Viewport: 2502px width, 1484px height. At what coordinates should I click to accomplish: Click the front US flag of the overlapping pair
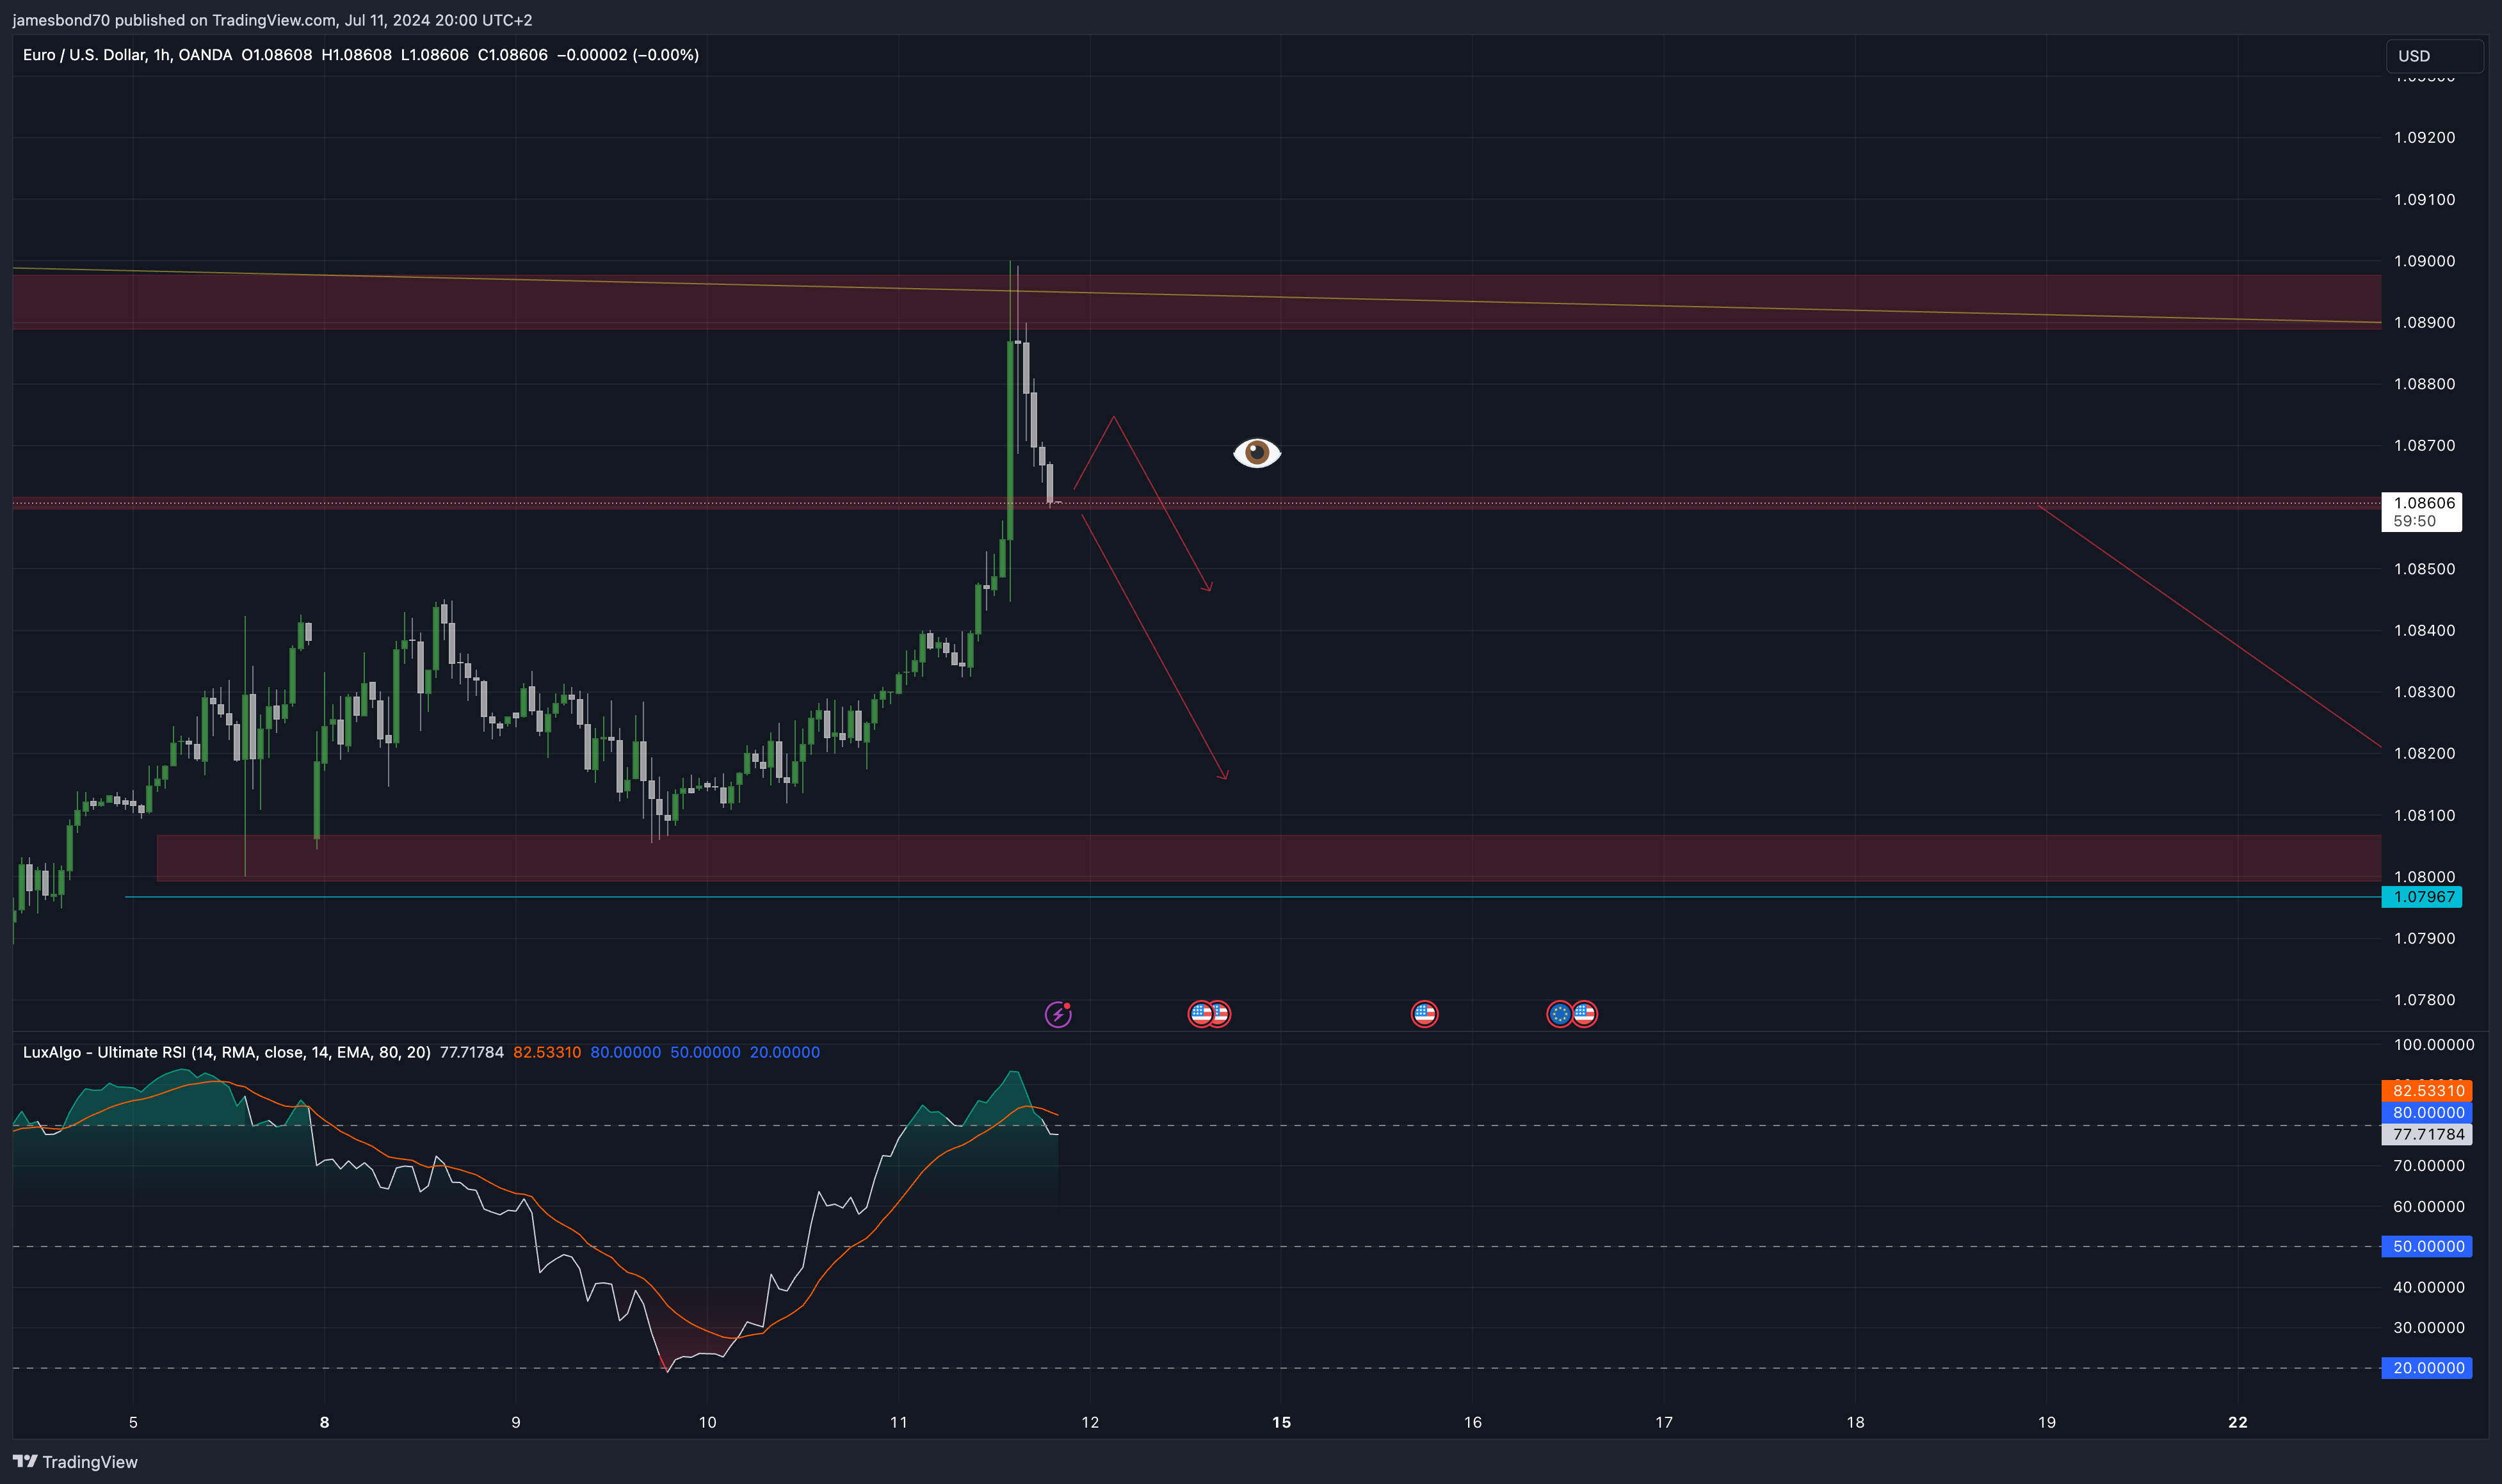pos(1200,1014)
